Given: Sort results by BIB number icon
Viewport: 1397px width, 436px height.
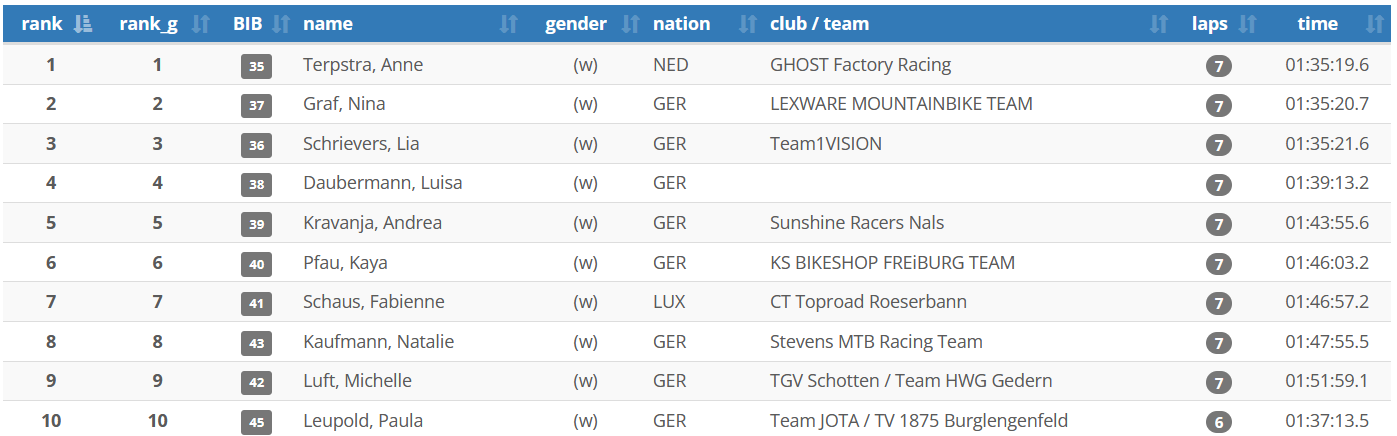Looking at the screenshot, I should (281, 24).
